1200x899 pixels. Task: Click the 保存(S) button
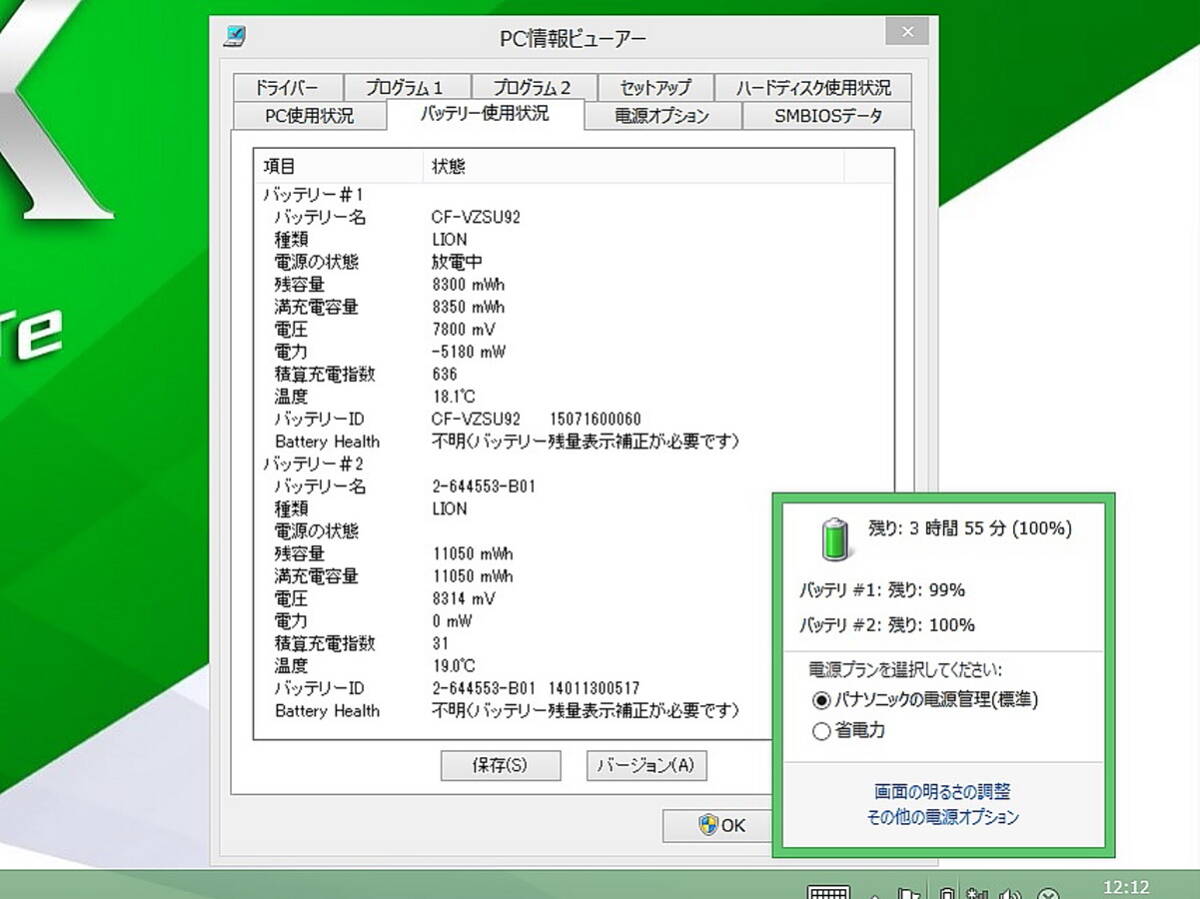(x=500, y=765)
